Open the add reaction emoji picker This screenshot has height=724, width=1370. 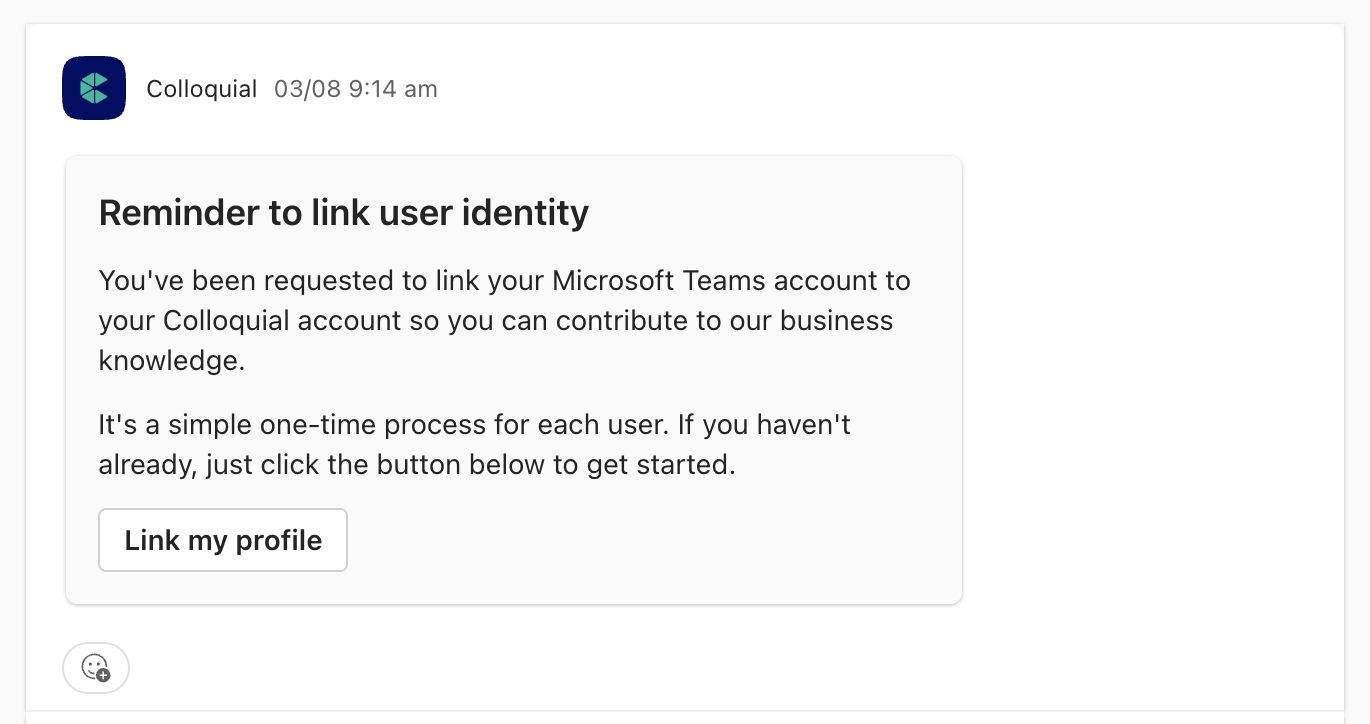point(96,668)
